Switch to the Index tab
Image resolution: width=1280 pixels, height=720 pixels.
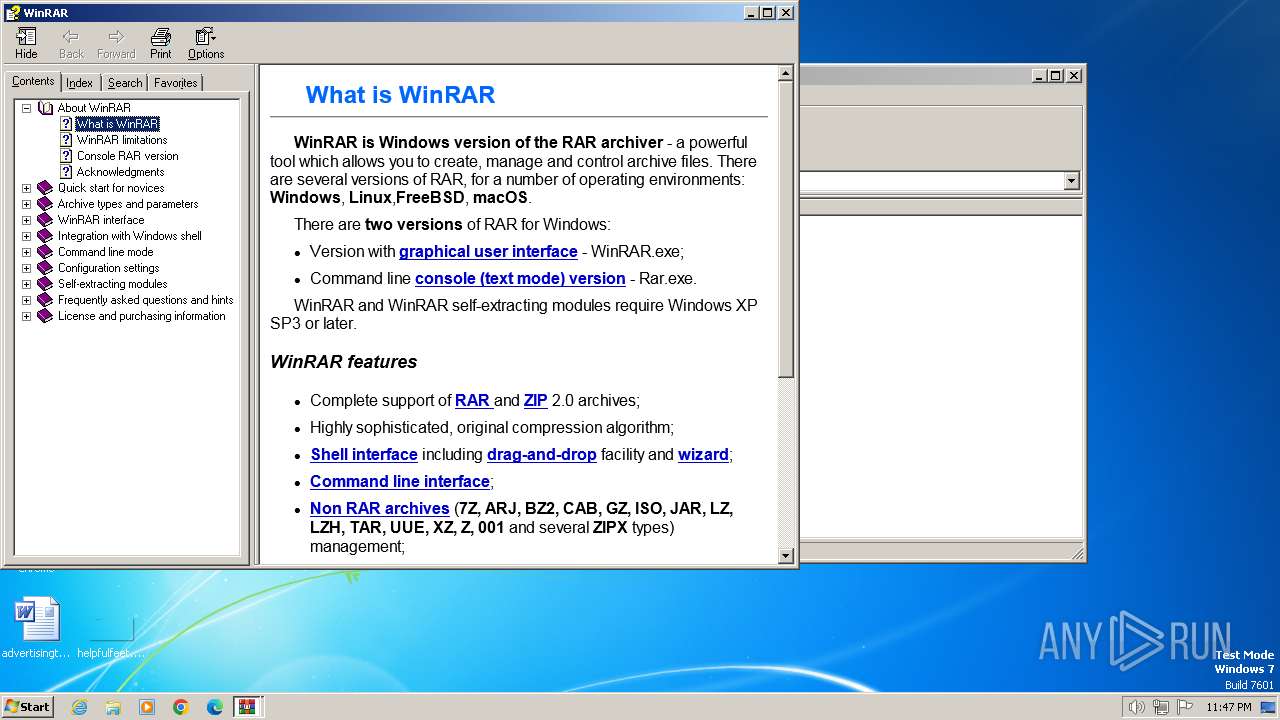[80, 83]
